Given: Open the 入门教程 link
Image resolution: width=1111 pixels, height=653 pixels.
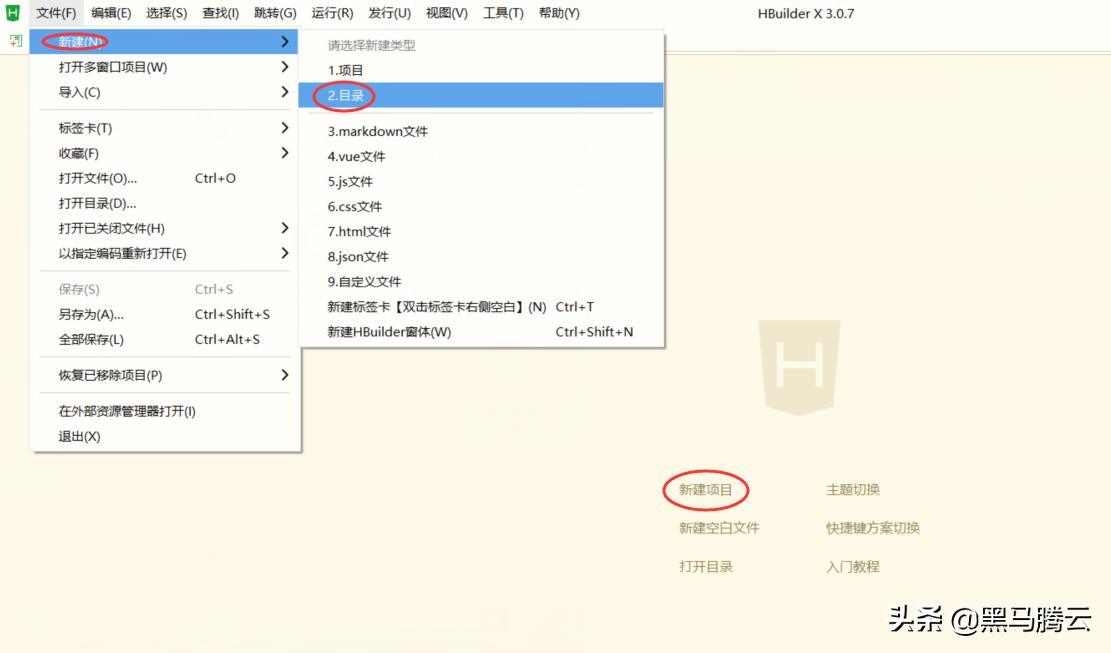Looking at the screenshot, I should (x=853, y=567).
